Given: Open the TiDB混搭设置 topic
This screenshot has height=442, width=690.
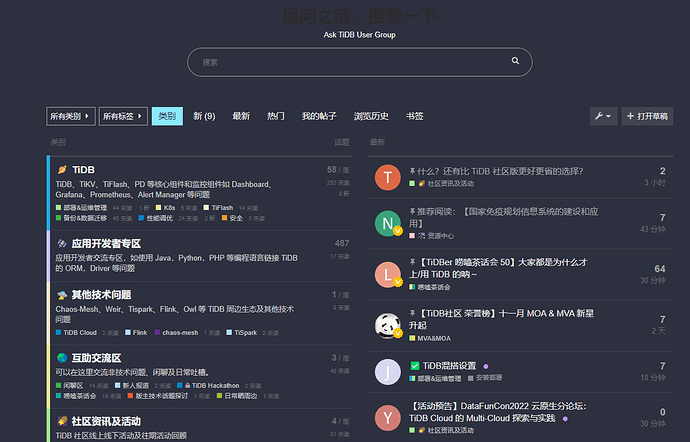Looking at the screenshot, I should coord(449,366).
